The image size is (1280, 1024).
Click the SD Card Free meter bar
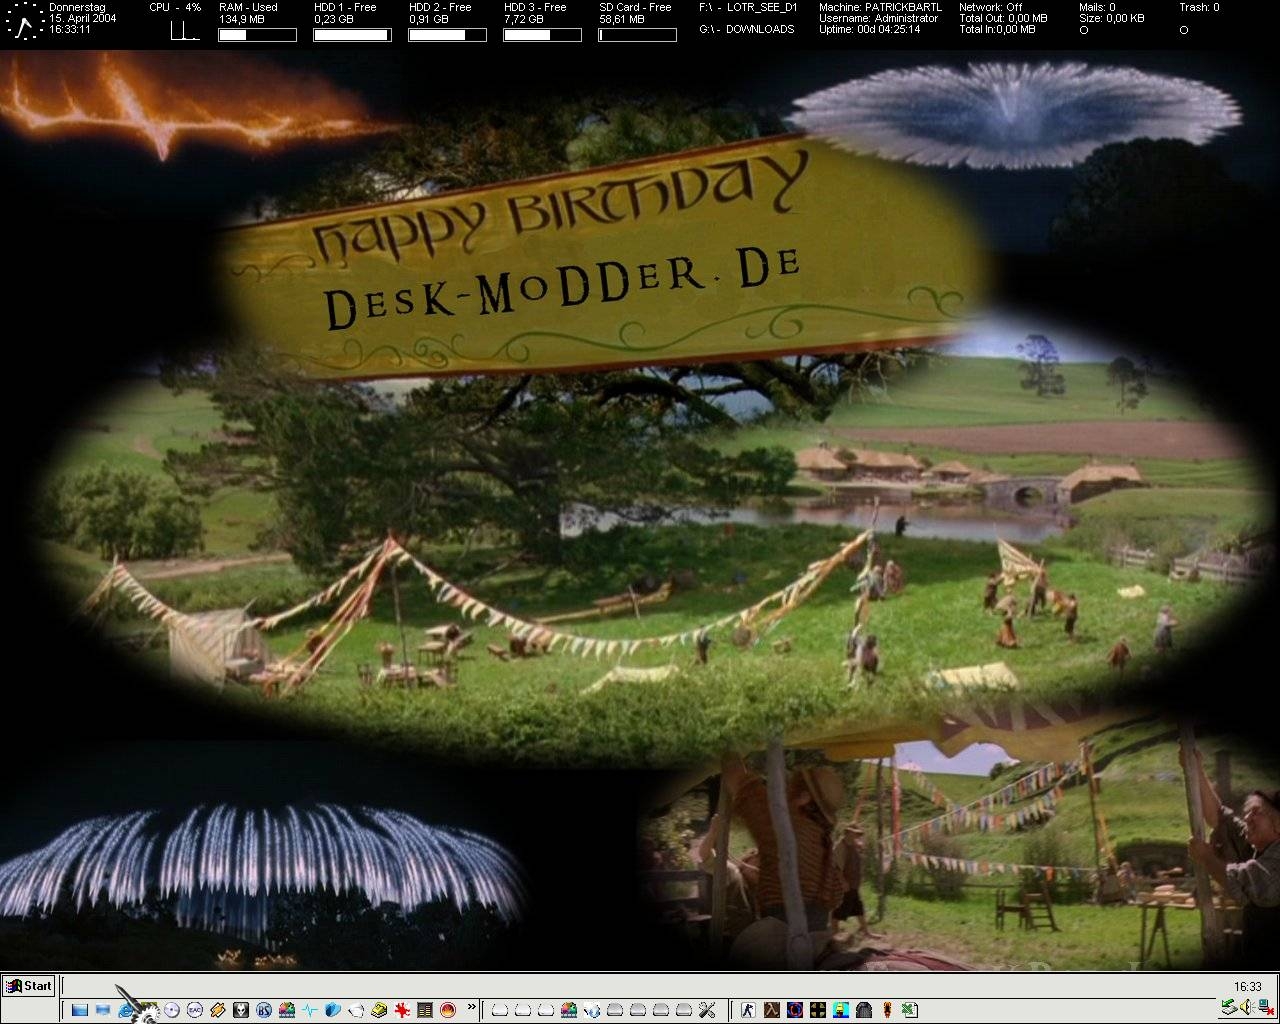(x=637, y=35)
